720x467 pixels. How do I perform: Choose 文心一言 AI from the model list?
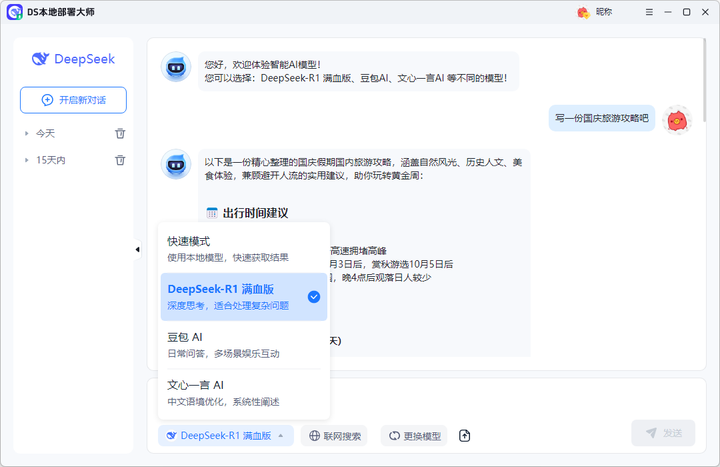pos(244,393)
